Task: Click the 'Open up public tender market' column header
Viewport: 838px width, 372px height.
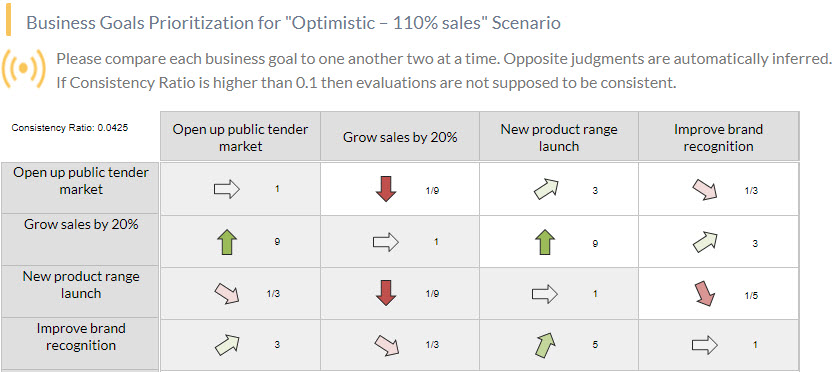Action: (x=240, y=137)
